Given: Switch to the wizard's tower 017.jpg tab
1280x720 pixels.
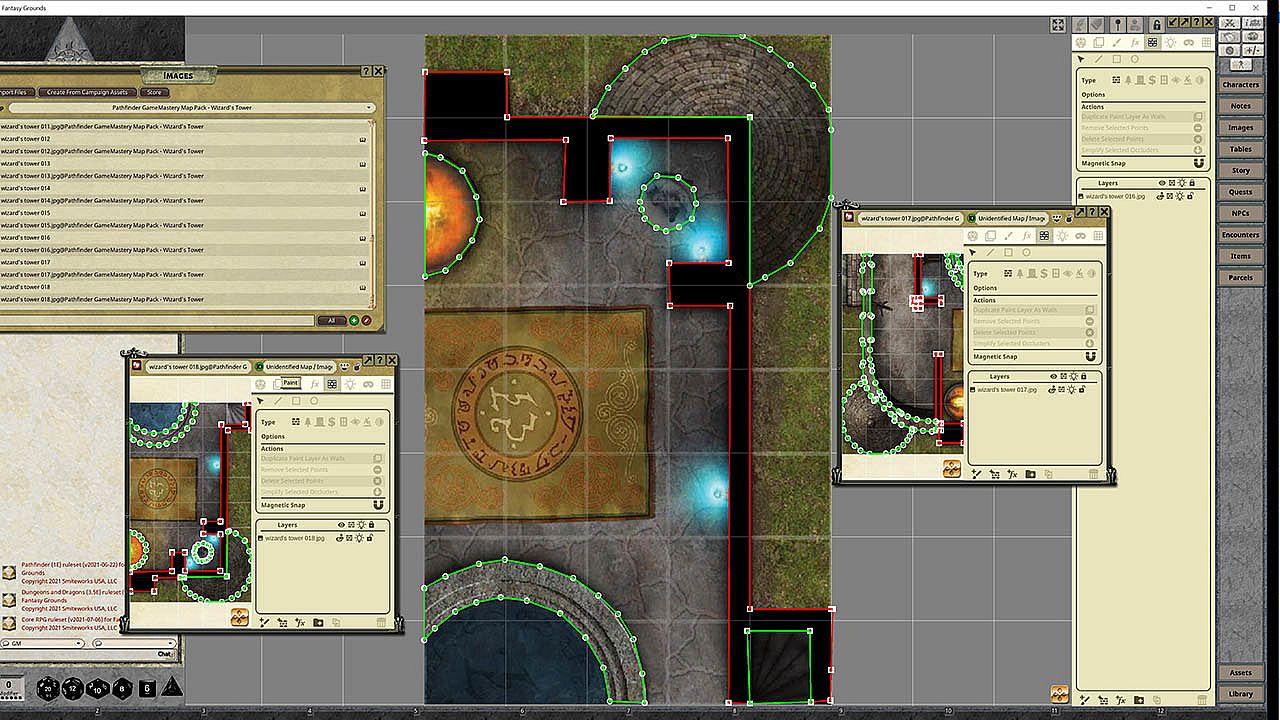Looking at the screenshot, I should [x=909, y=218].
